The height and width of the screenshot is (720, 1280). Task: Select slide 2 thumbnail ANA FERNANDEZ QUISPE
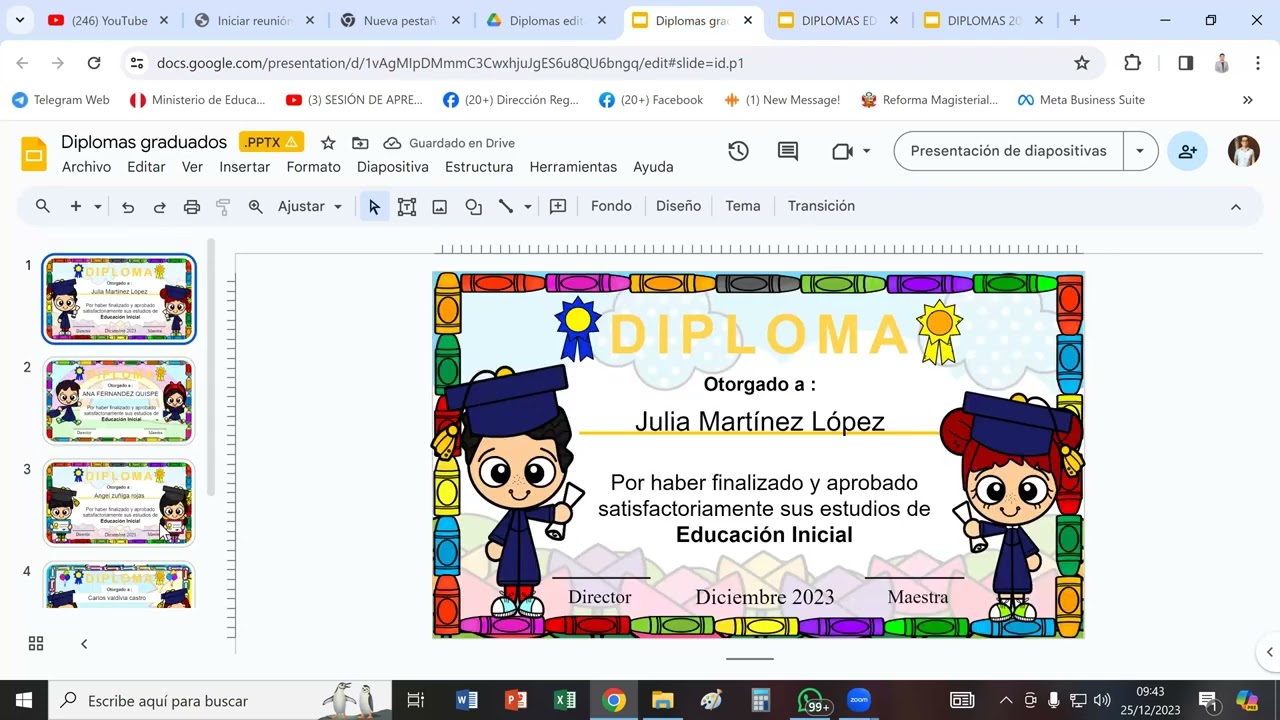tap(119, 400)
